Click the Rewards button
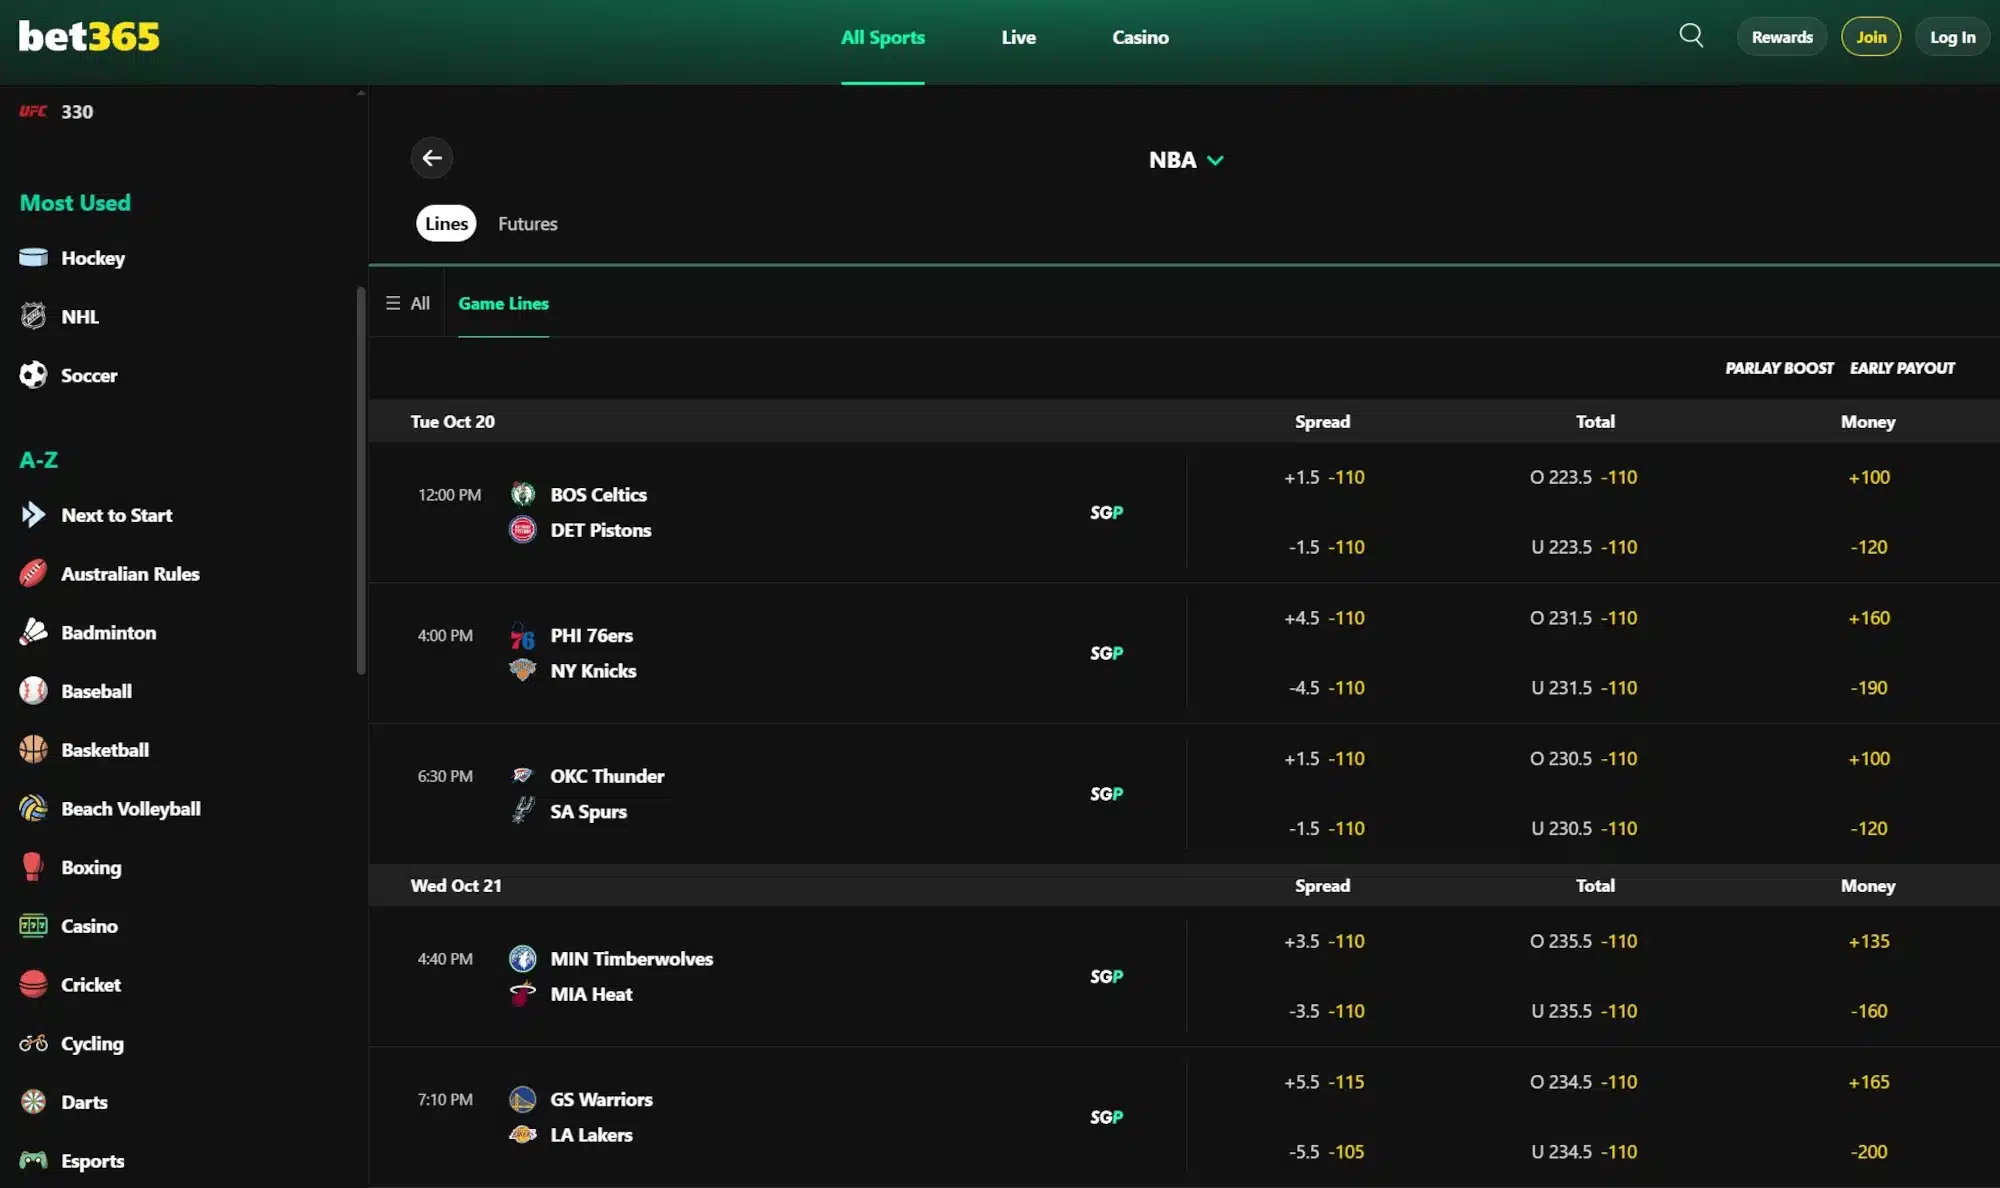 1782,37
